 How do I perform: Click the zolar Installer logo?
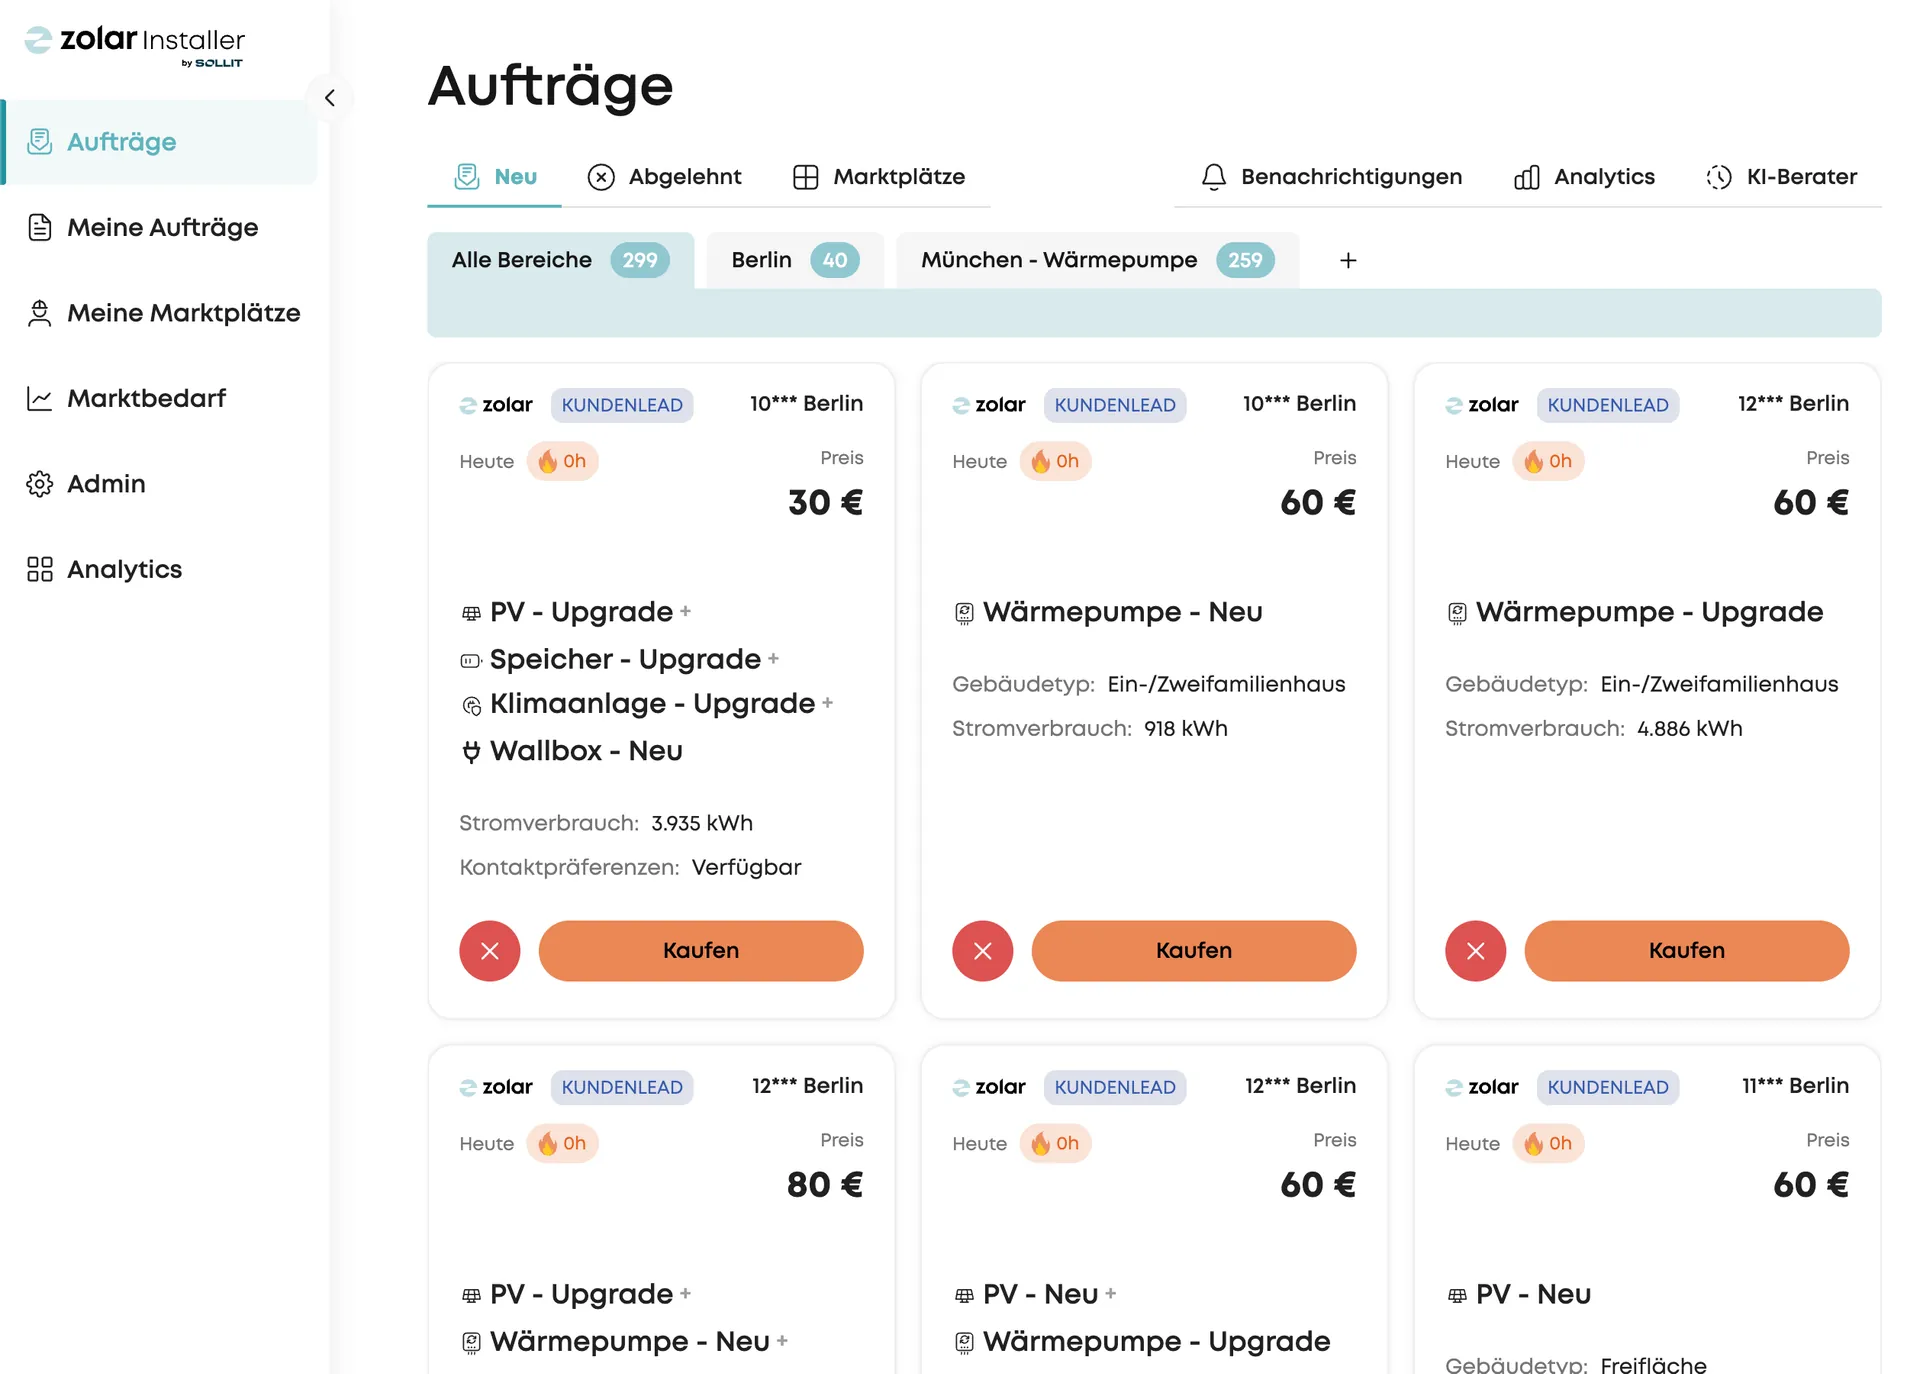[135, 44]
